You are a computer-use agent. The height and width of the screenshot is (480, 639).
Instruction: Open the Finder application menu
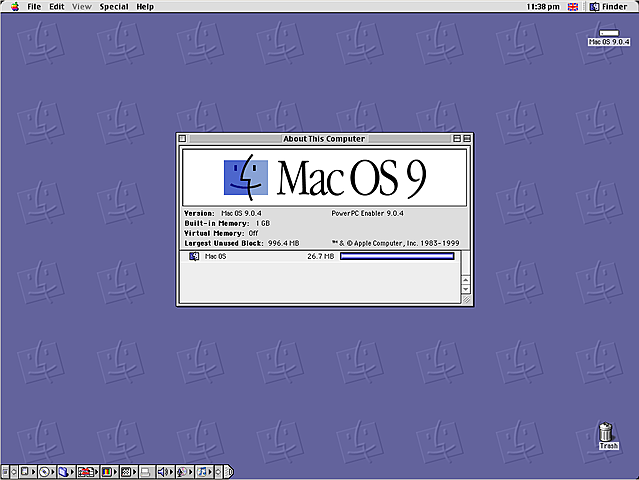608,7
